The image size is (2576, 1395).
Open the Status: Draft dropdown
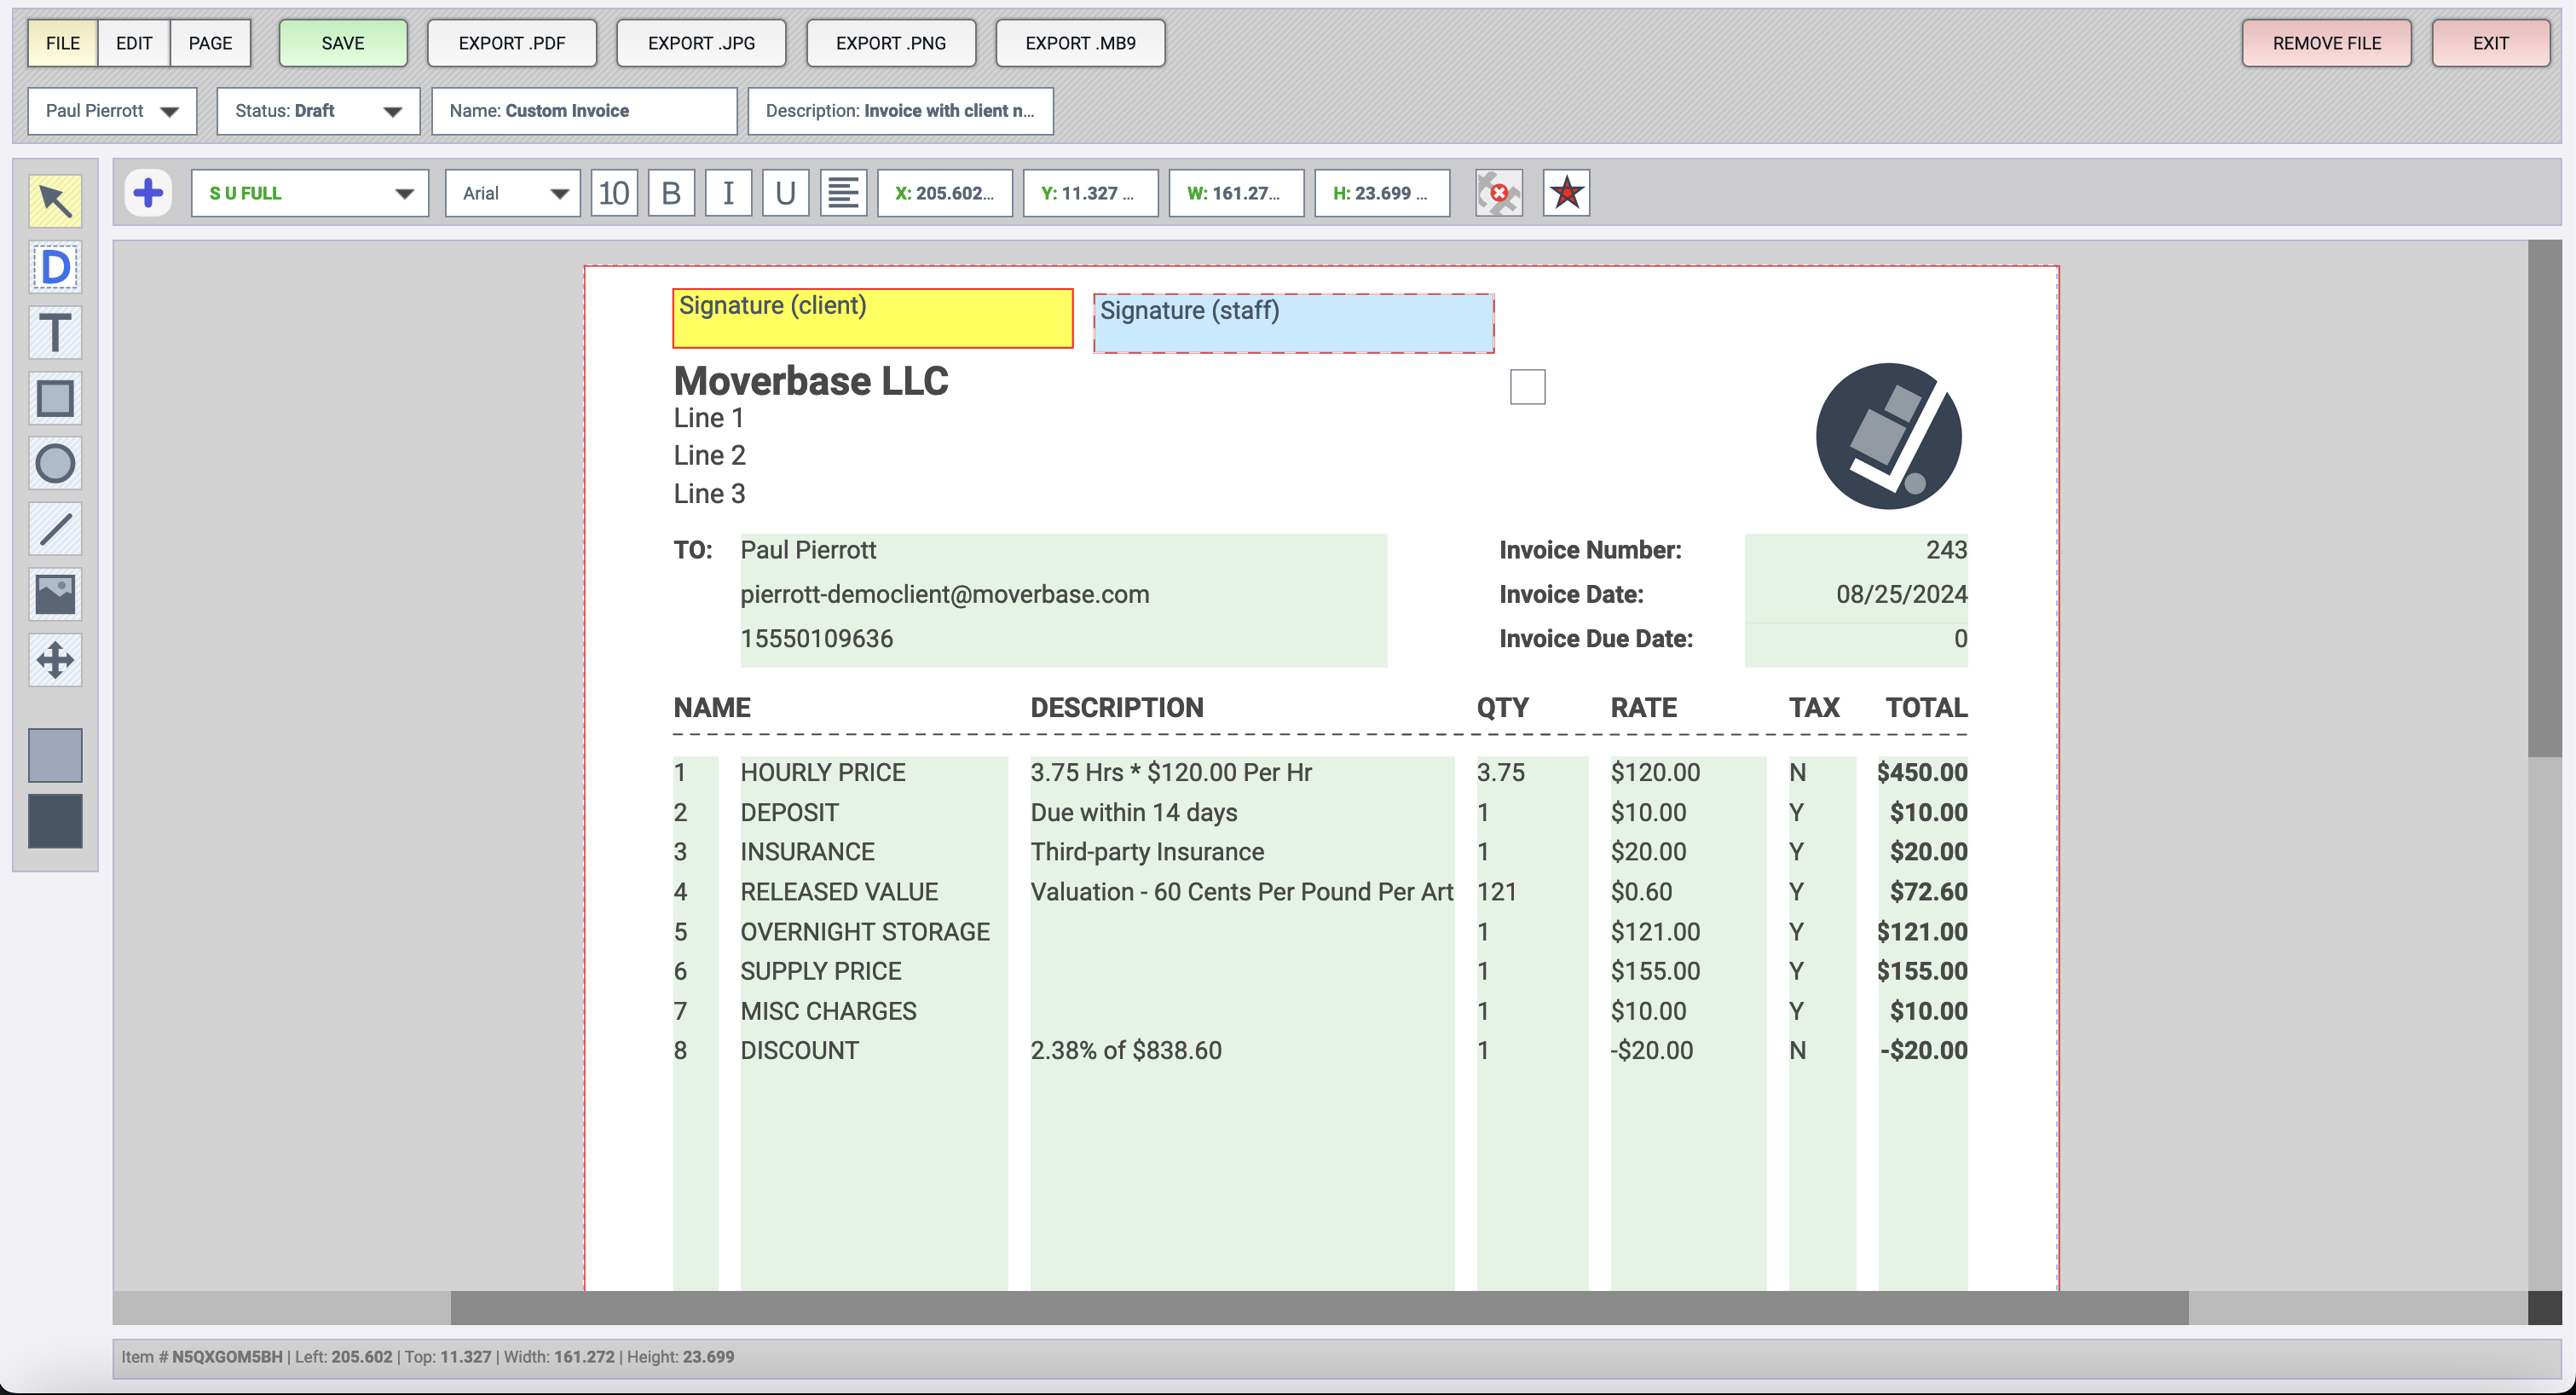[317, 111]
